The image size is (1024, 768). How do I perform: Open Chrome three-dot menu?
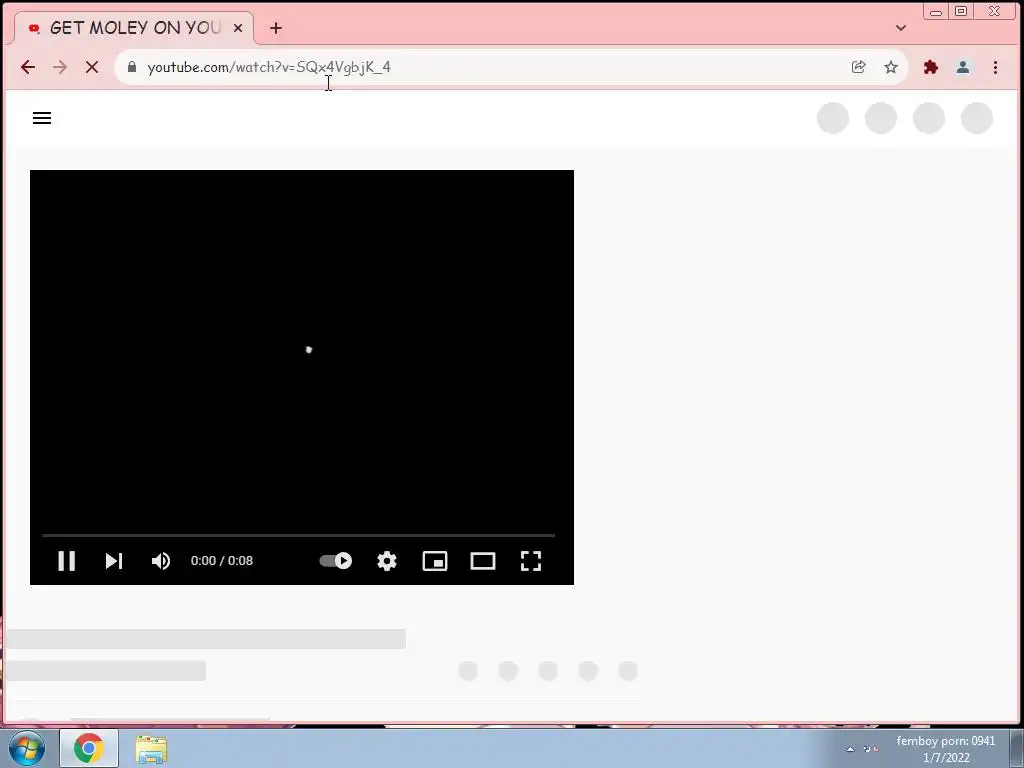pos(995,67)
